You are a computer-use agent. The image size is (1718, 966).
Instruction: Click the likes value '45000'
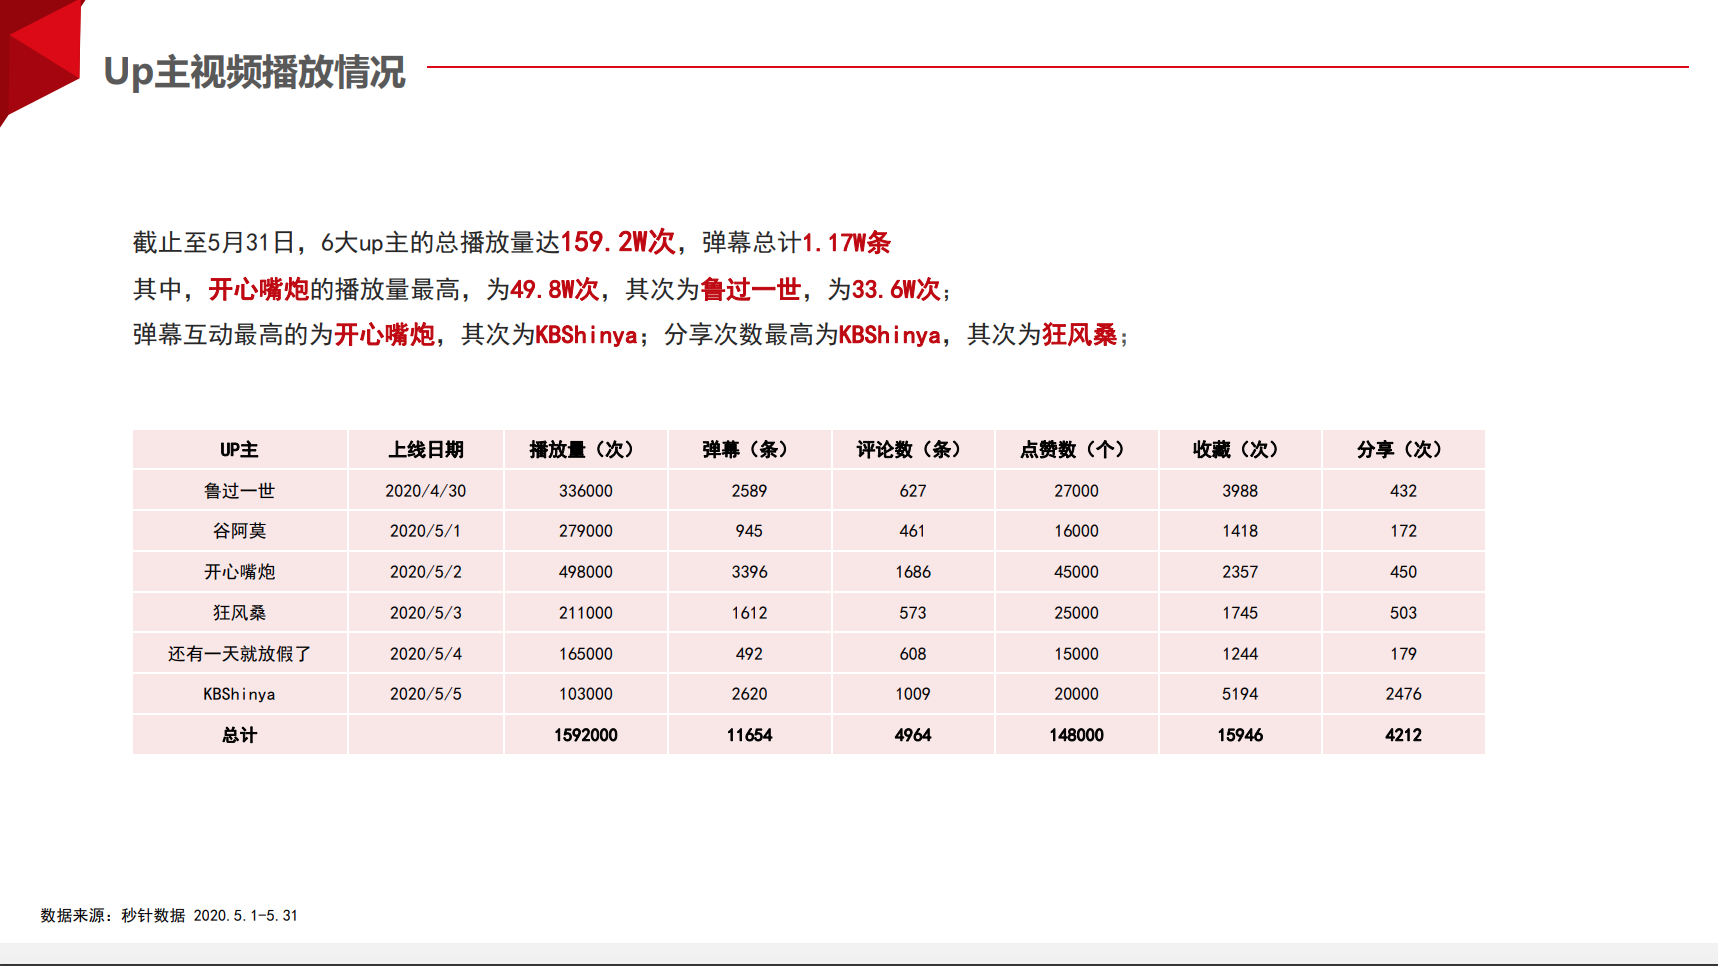[x=1076, y=572]
